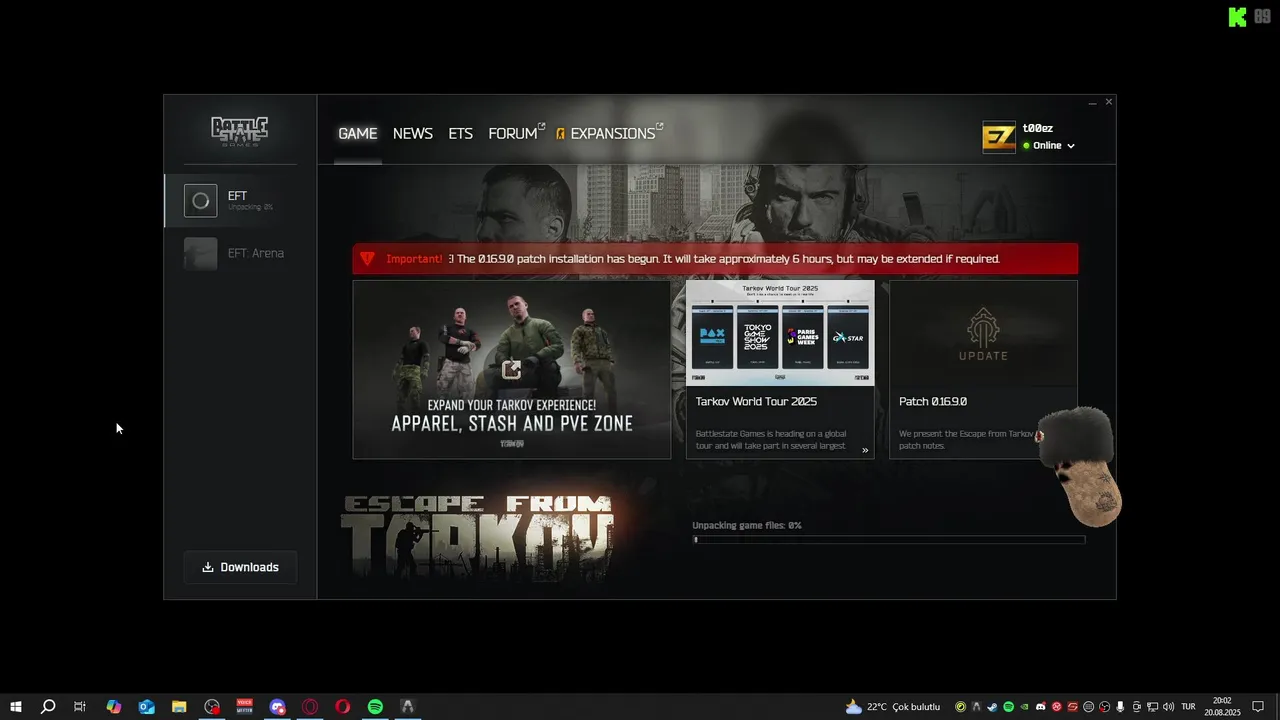Open the weather widget showing 22°C
Screen dimensions: 1280x720
893,707
